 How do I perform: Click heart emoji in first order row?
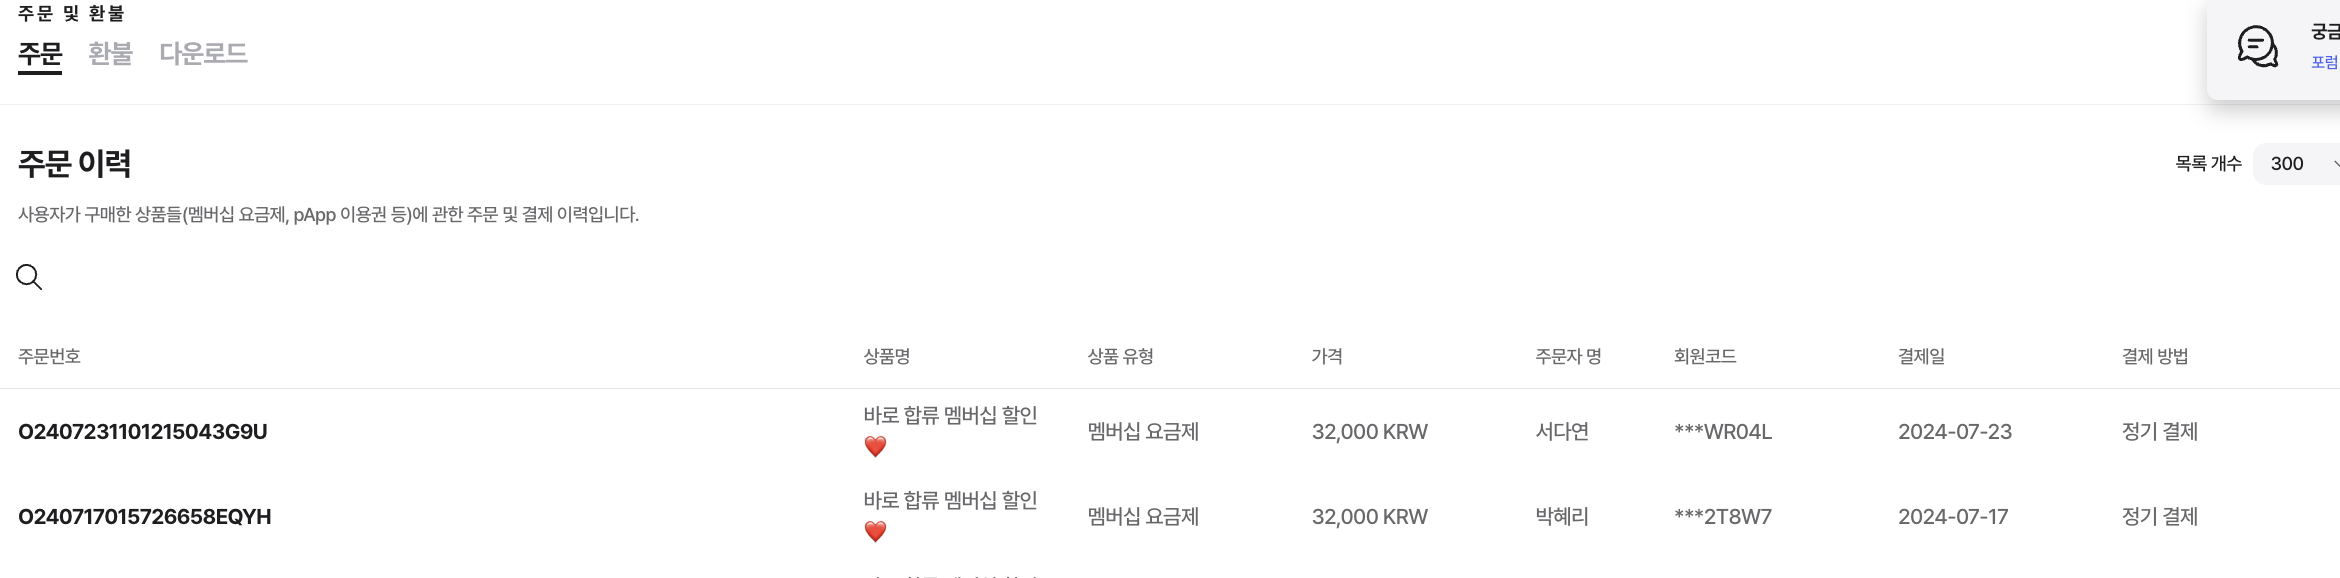click(x=875, y=447)
